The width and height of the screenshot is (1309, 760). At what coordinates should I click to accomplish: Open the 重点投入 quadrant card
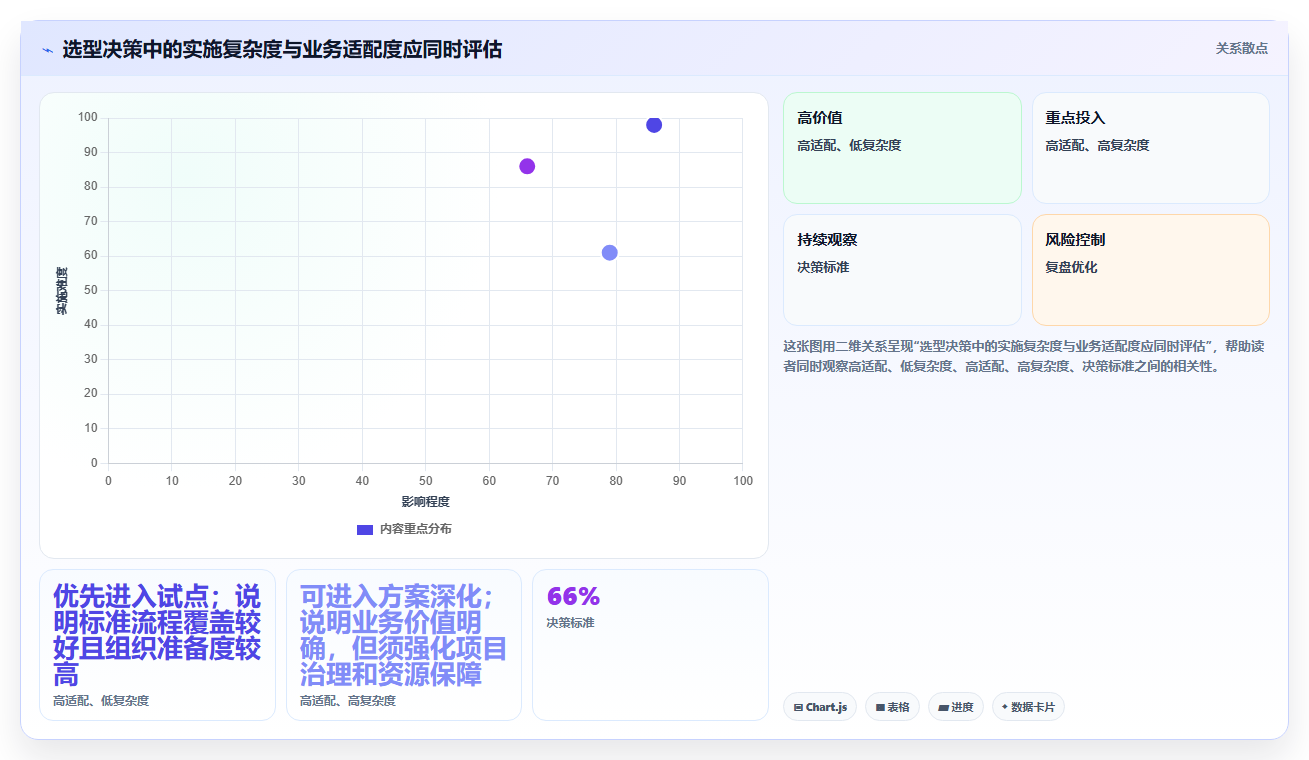1150,148
